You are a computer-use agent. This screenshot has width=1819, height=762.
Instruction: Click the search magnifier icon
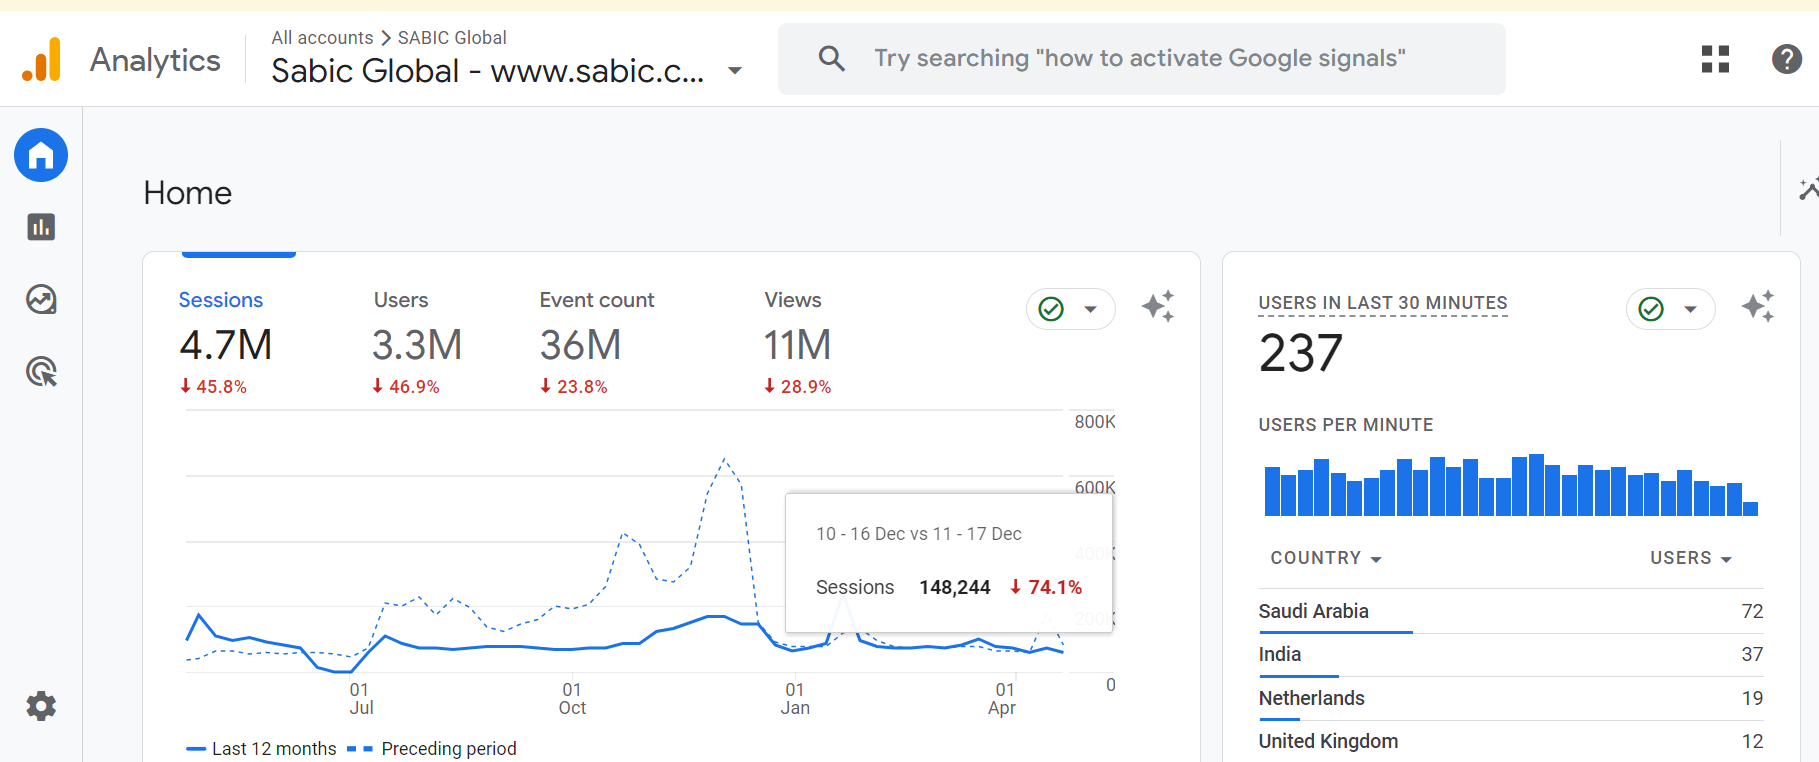[831, 59]
